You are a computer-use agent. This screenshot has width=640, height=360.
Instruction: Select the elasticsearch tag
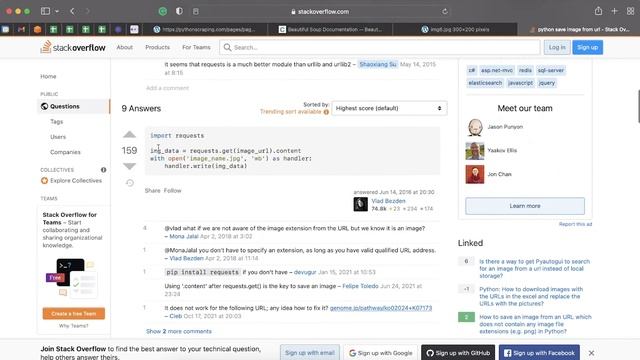point(485,83)
